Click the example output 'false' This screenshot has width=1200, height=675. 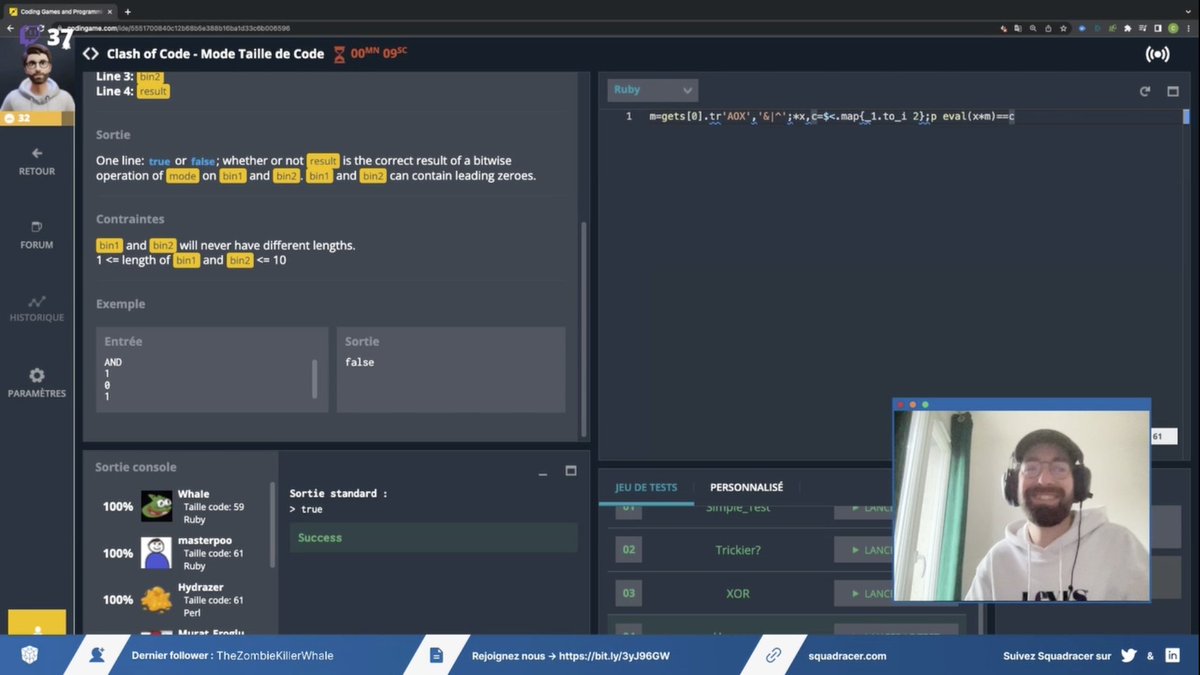pos(360,362)
